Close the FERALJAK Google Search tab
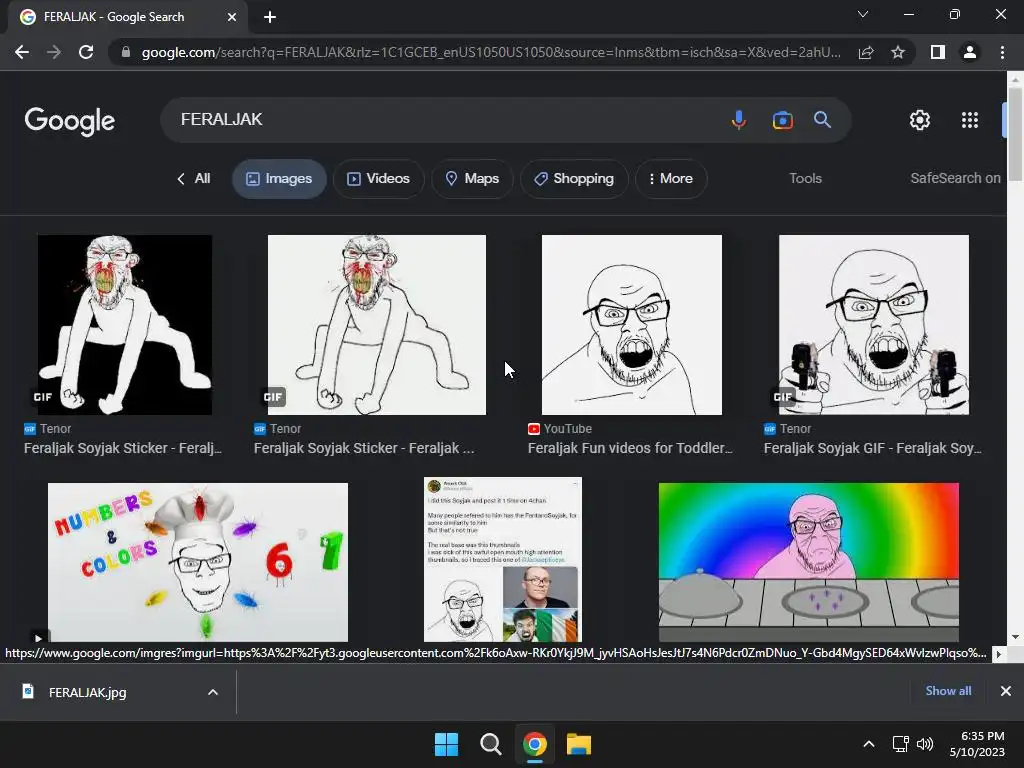Viewport: 1024px width, 768px height. (x=232, y=17)
